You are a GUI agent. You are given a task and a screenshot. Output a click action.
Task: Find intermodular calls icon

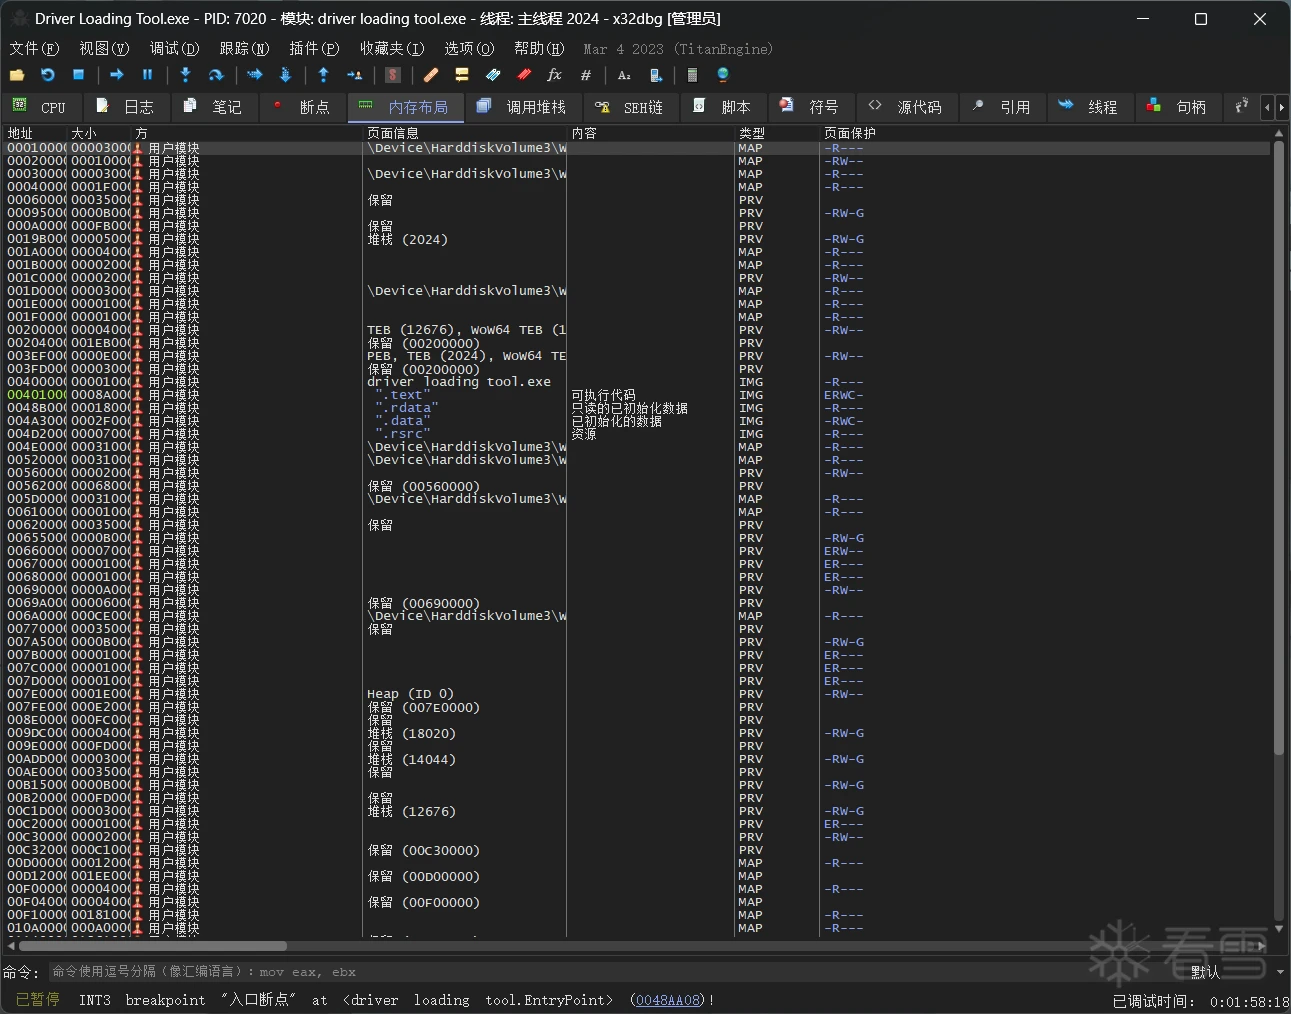coord(656,75)
